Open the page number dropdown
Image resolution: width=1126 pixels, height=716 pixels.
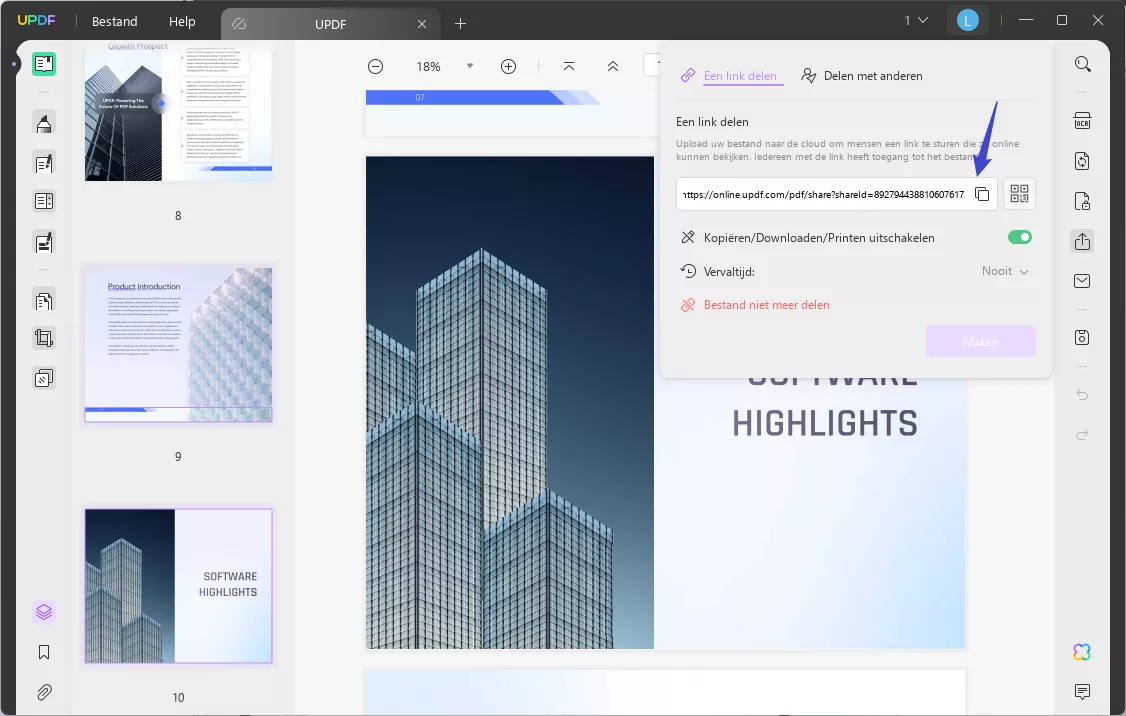(914, 19)
